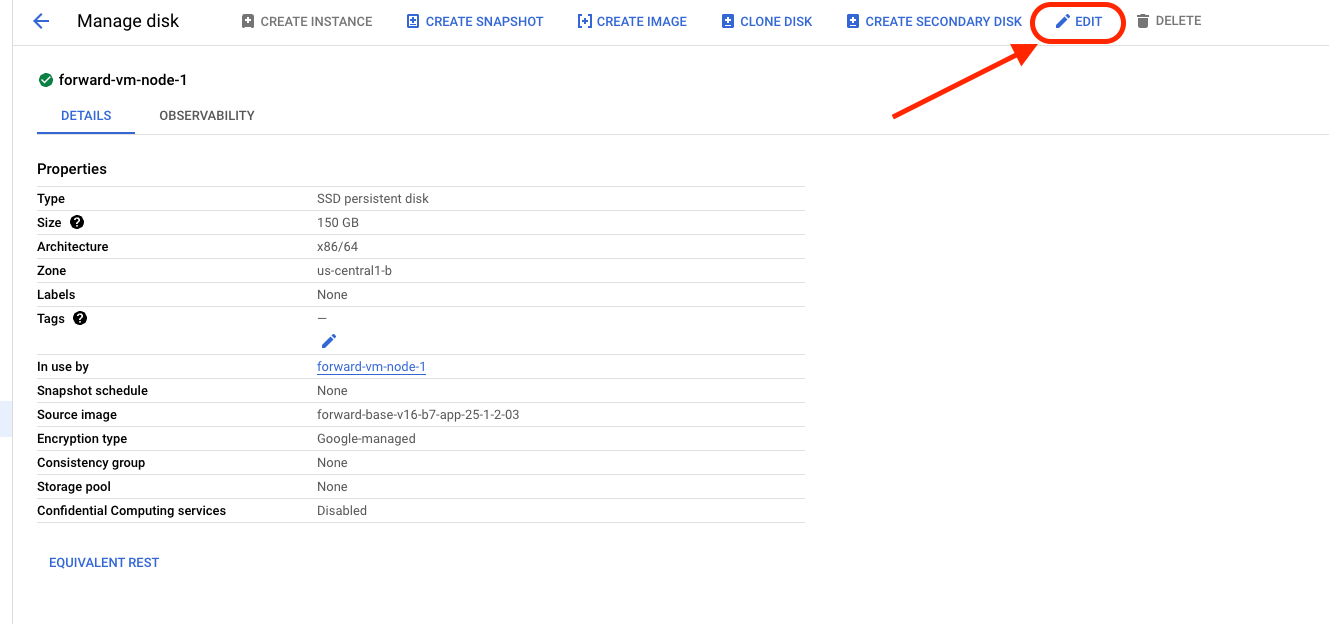Click the source image value text
Viewport: 1329px width, 624px height.
(x=418, y=415)
